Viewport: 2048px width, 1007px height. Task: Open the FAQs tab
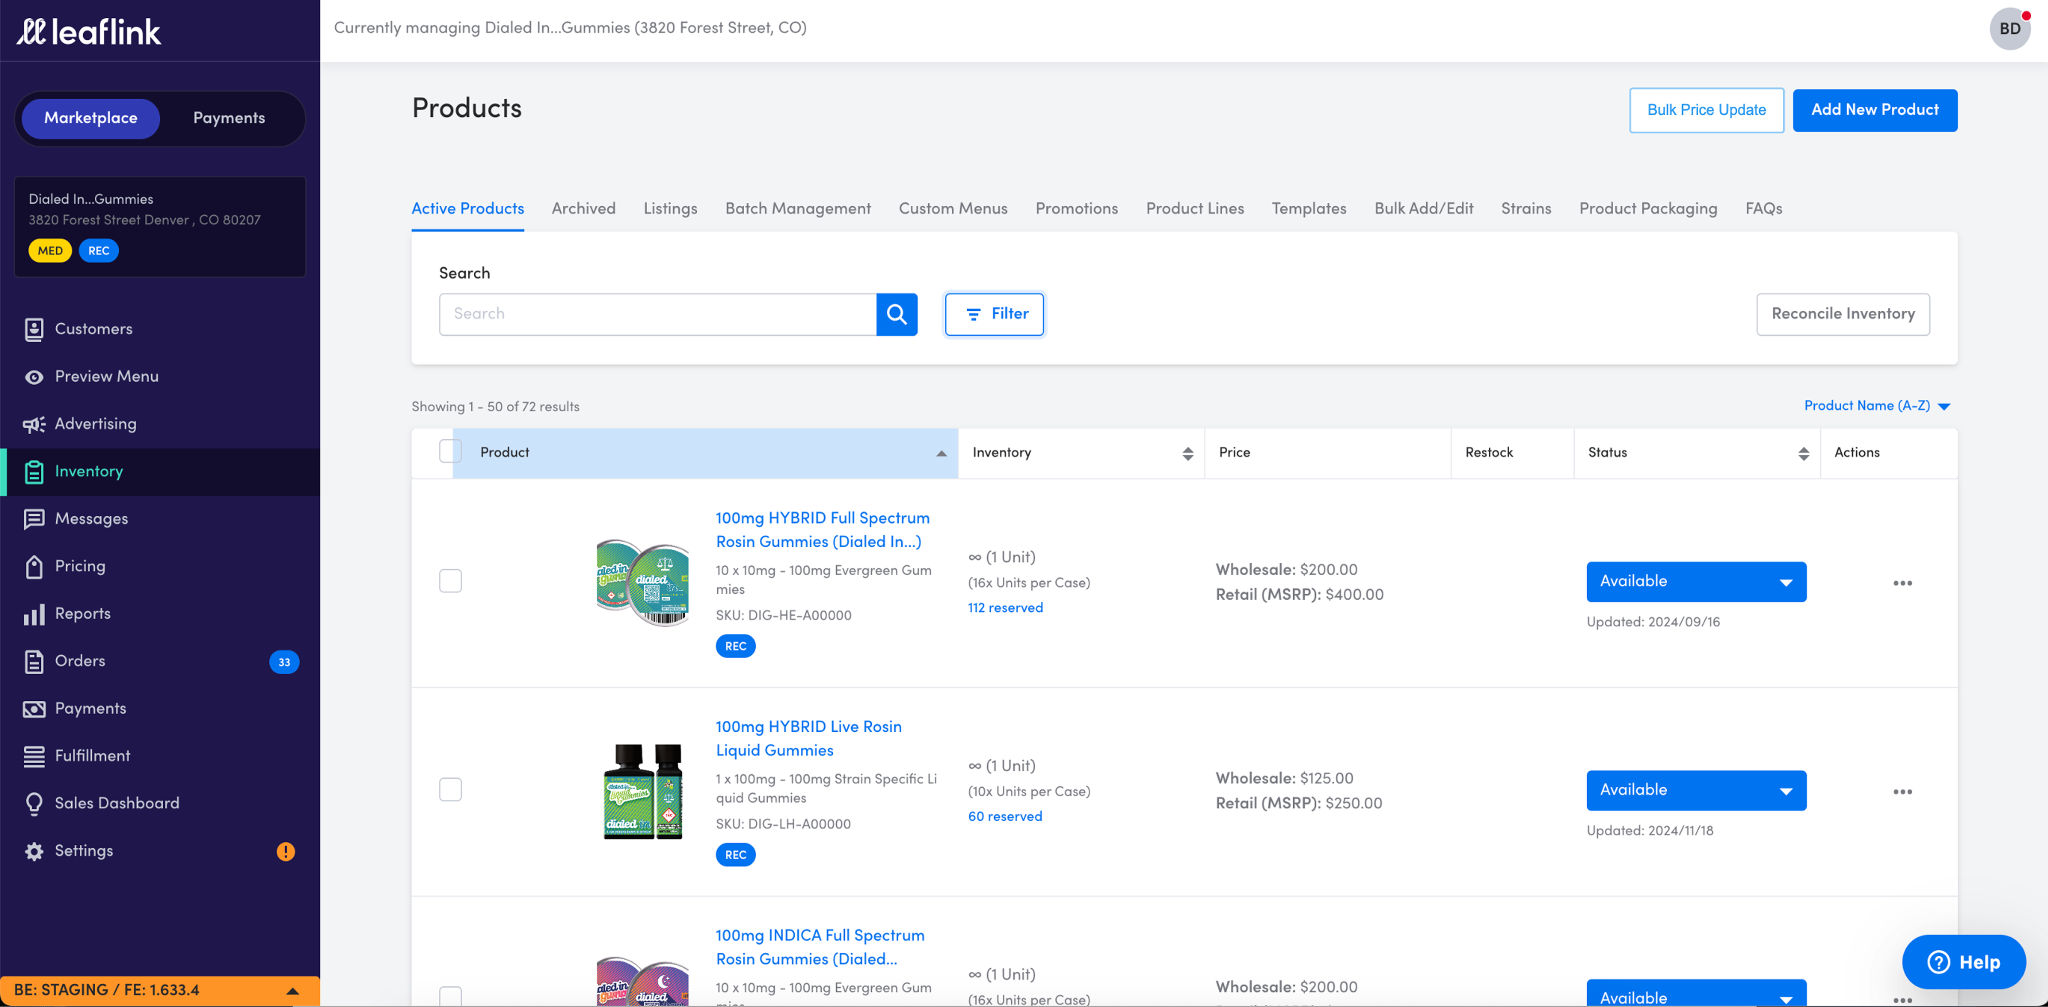[1764, 209]
